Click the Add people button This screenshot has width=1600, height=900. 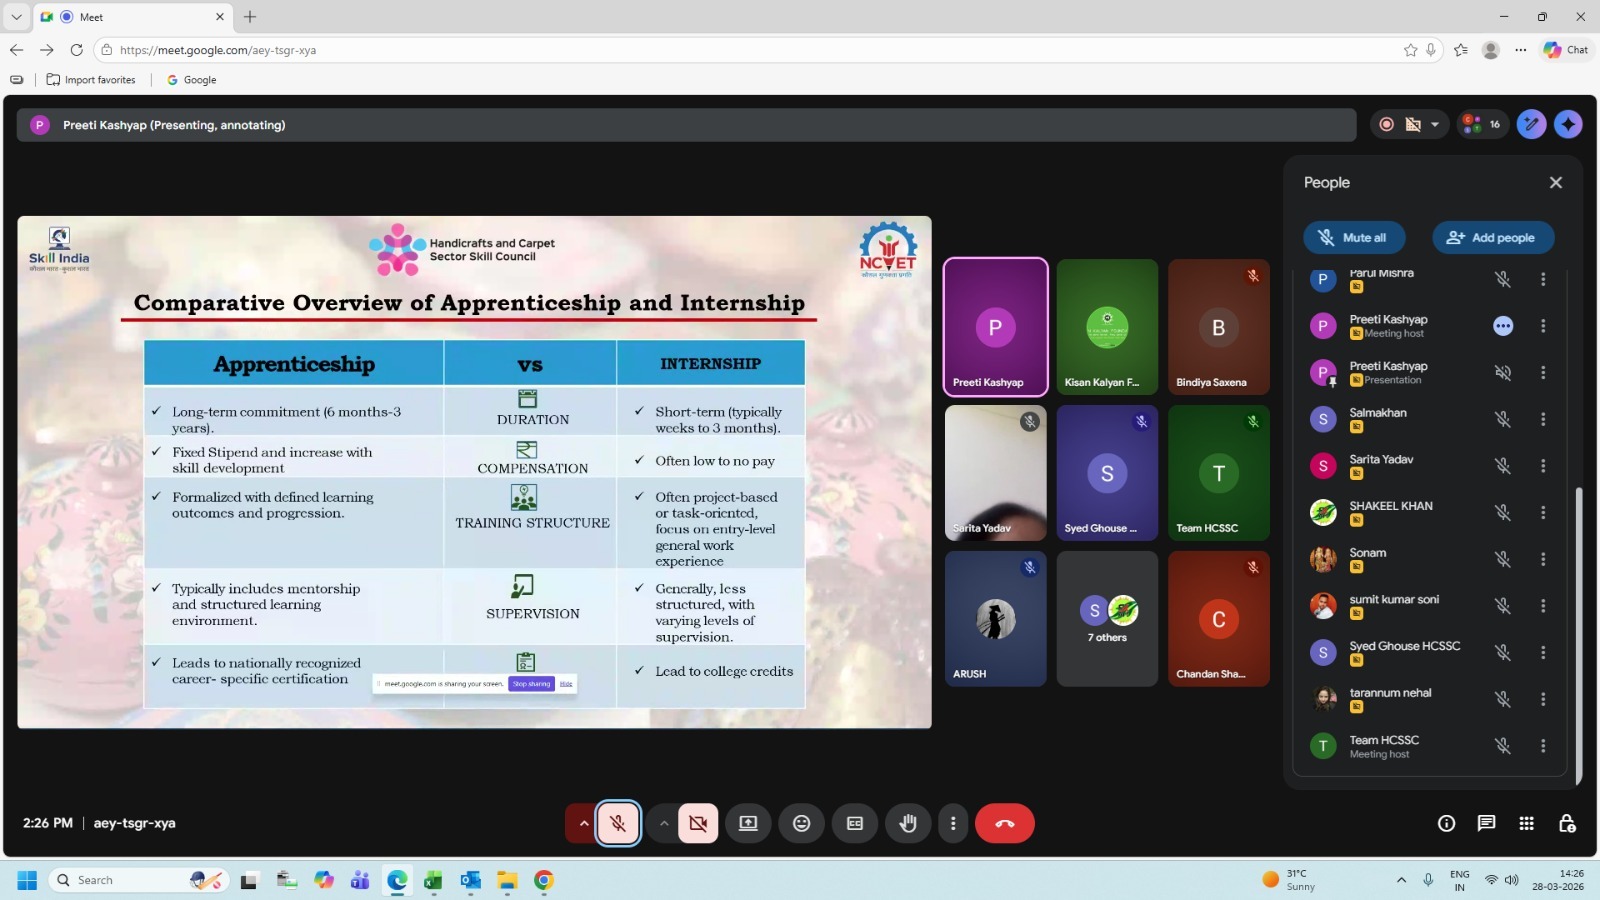point(1492,238)
